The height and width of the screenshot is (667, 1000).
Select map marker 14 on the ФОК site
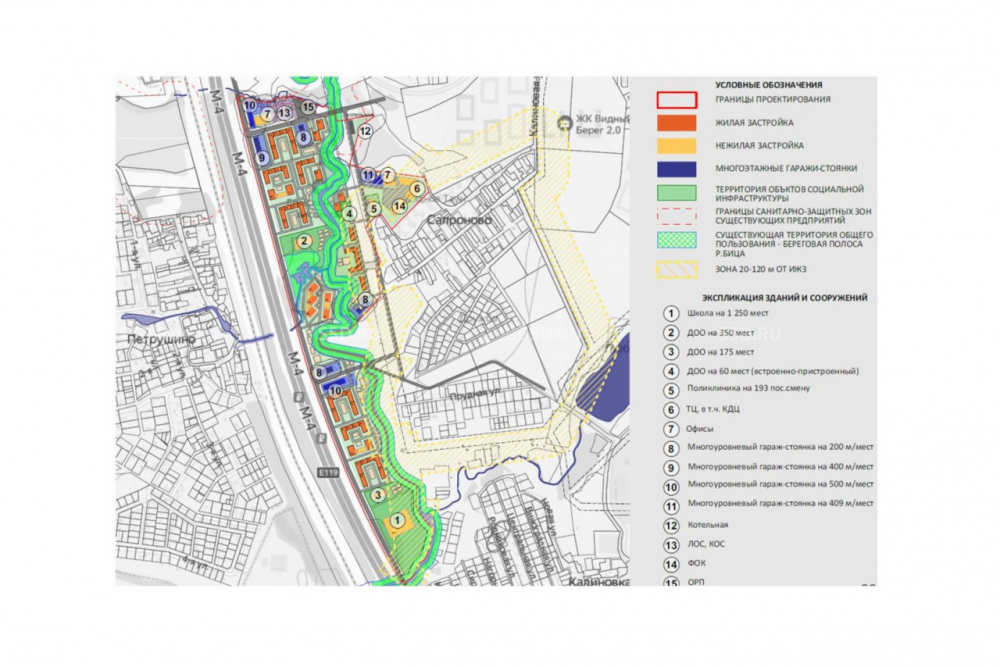pos(399,206)
